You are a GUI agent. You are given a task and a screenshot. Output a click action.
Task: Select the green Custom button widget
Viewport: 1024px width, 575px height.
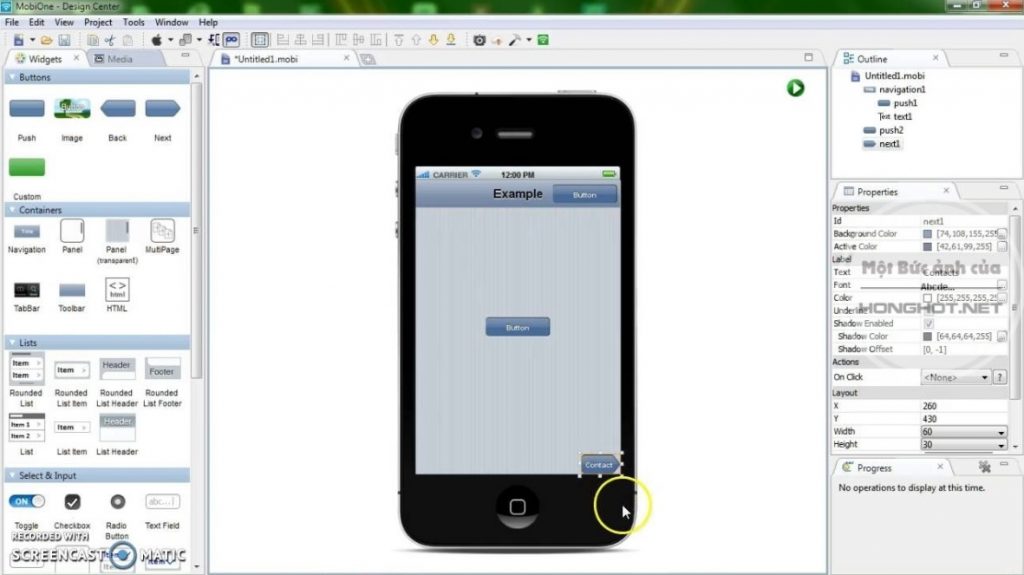(27, 167)
